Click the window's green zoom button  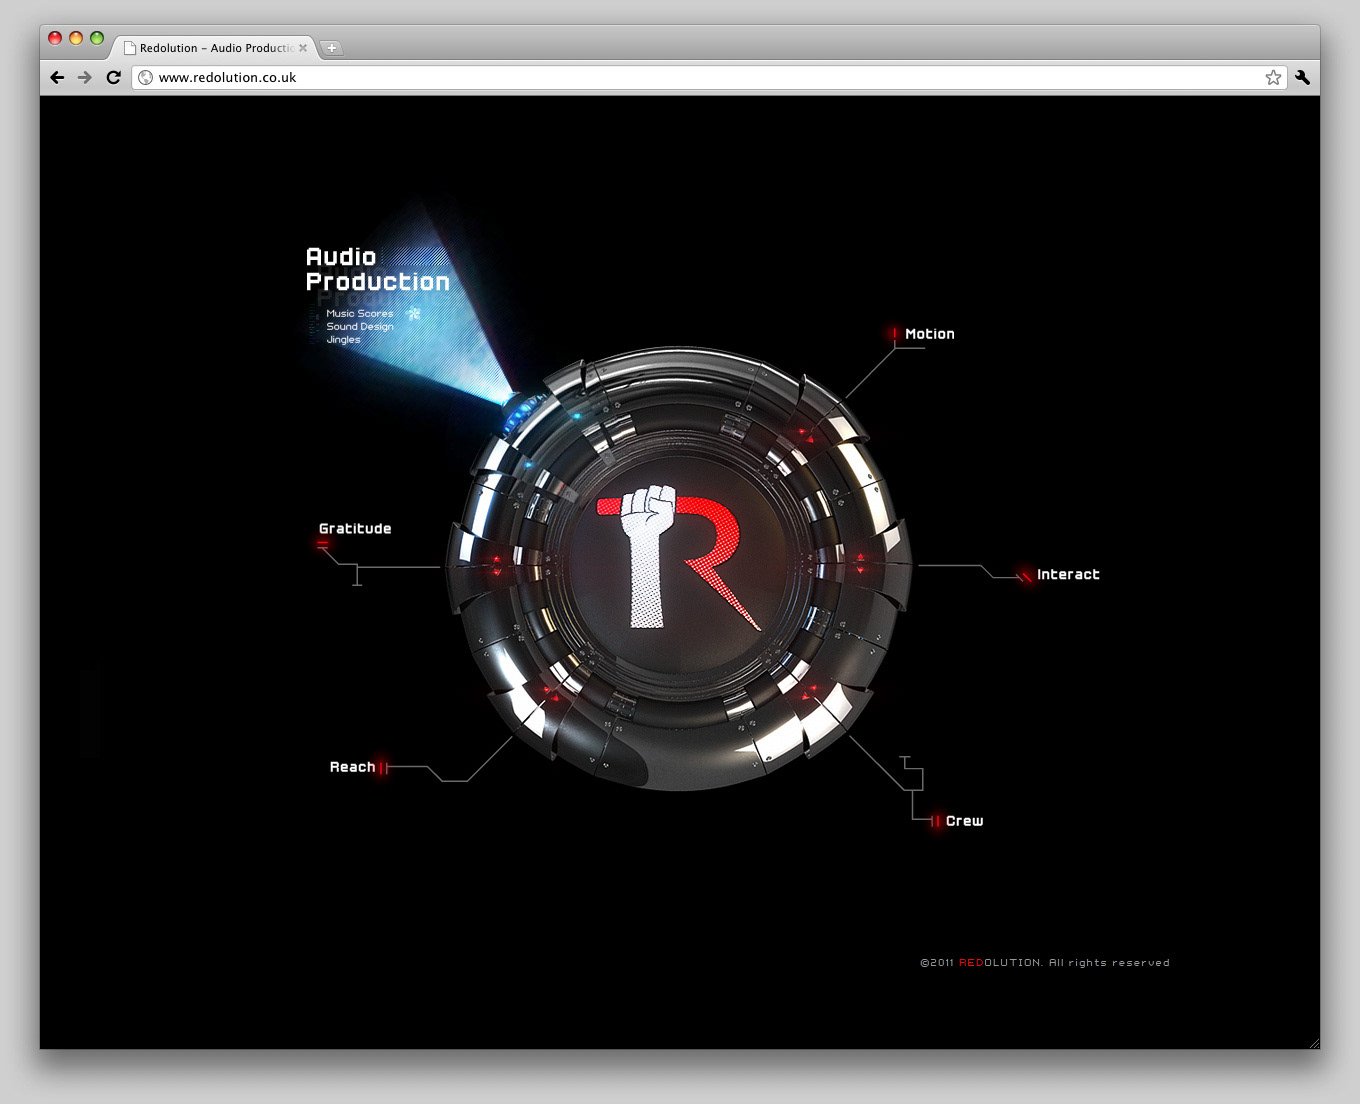(97, 38)
